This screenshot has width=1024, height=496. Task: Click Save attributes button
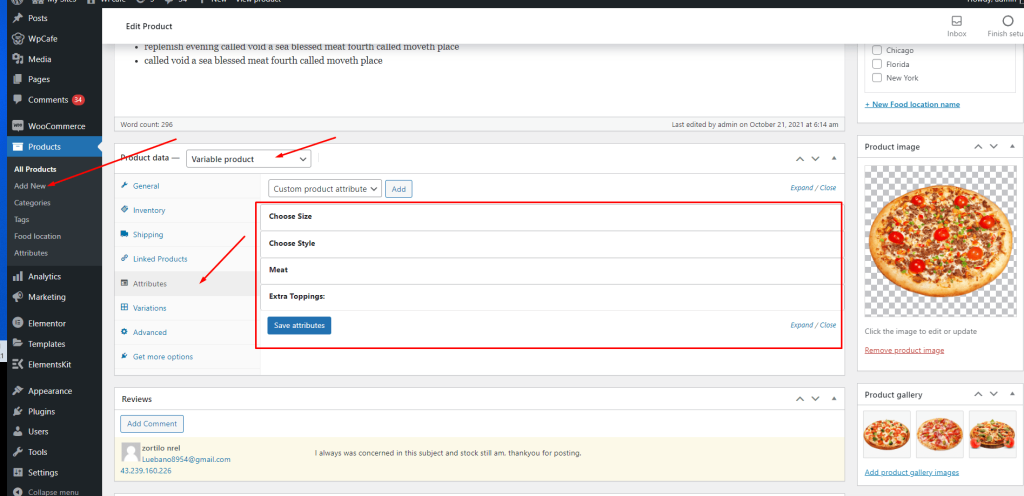[x=299, y=326]
